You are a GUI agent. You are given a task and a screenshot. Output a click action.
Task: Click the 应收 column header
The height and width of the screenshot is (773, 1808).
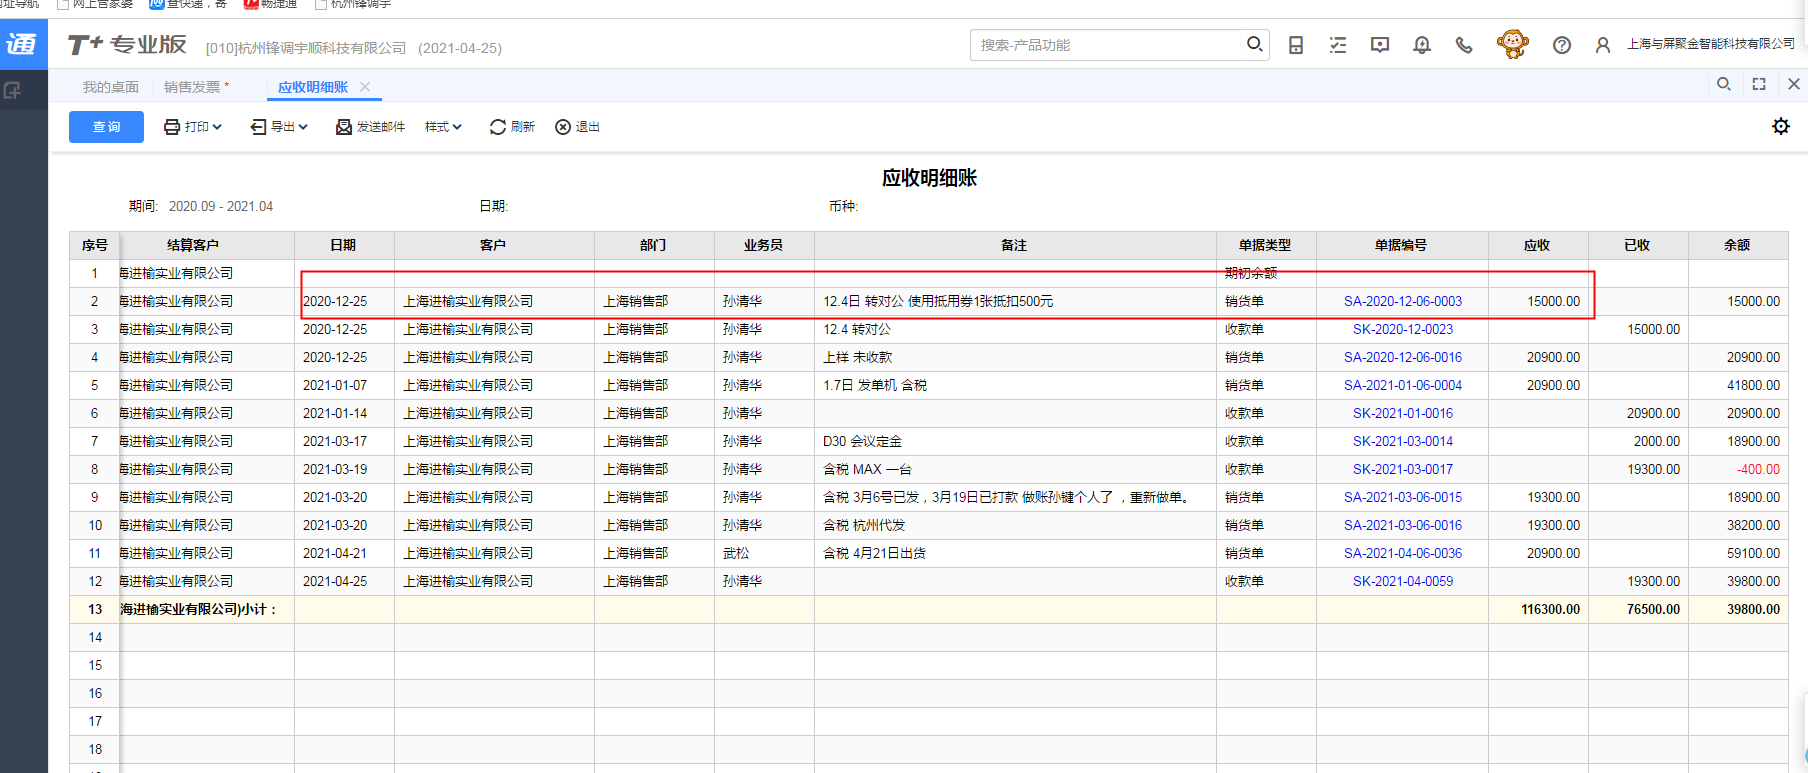tap(1537, 245)
